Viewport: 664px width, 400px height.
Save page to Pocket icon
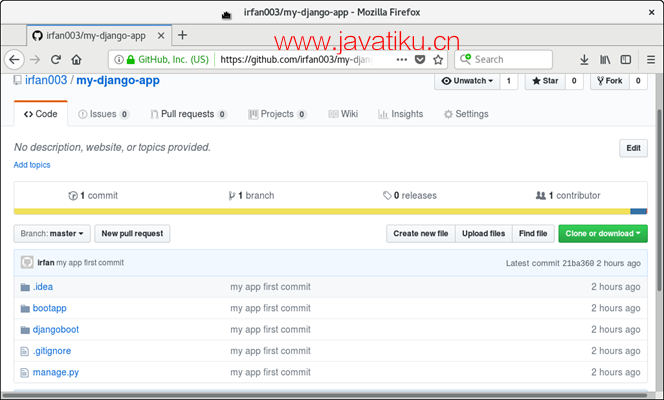click(420, 60)
